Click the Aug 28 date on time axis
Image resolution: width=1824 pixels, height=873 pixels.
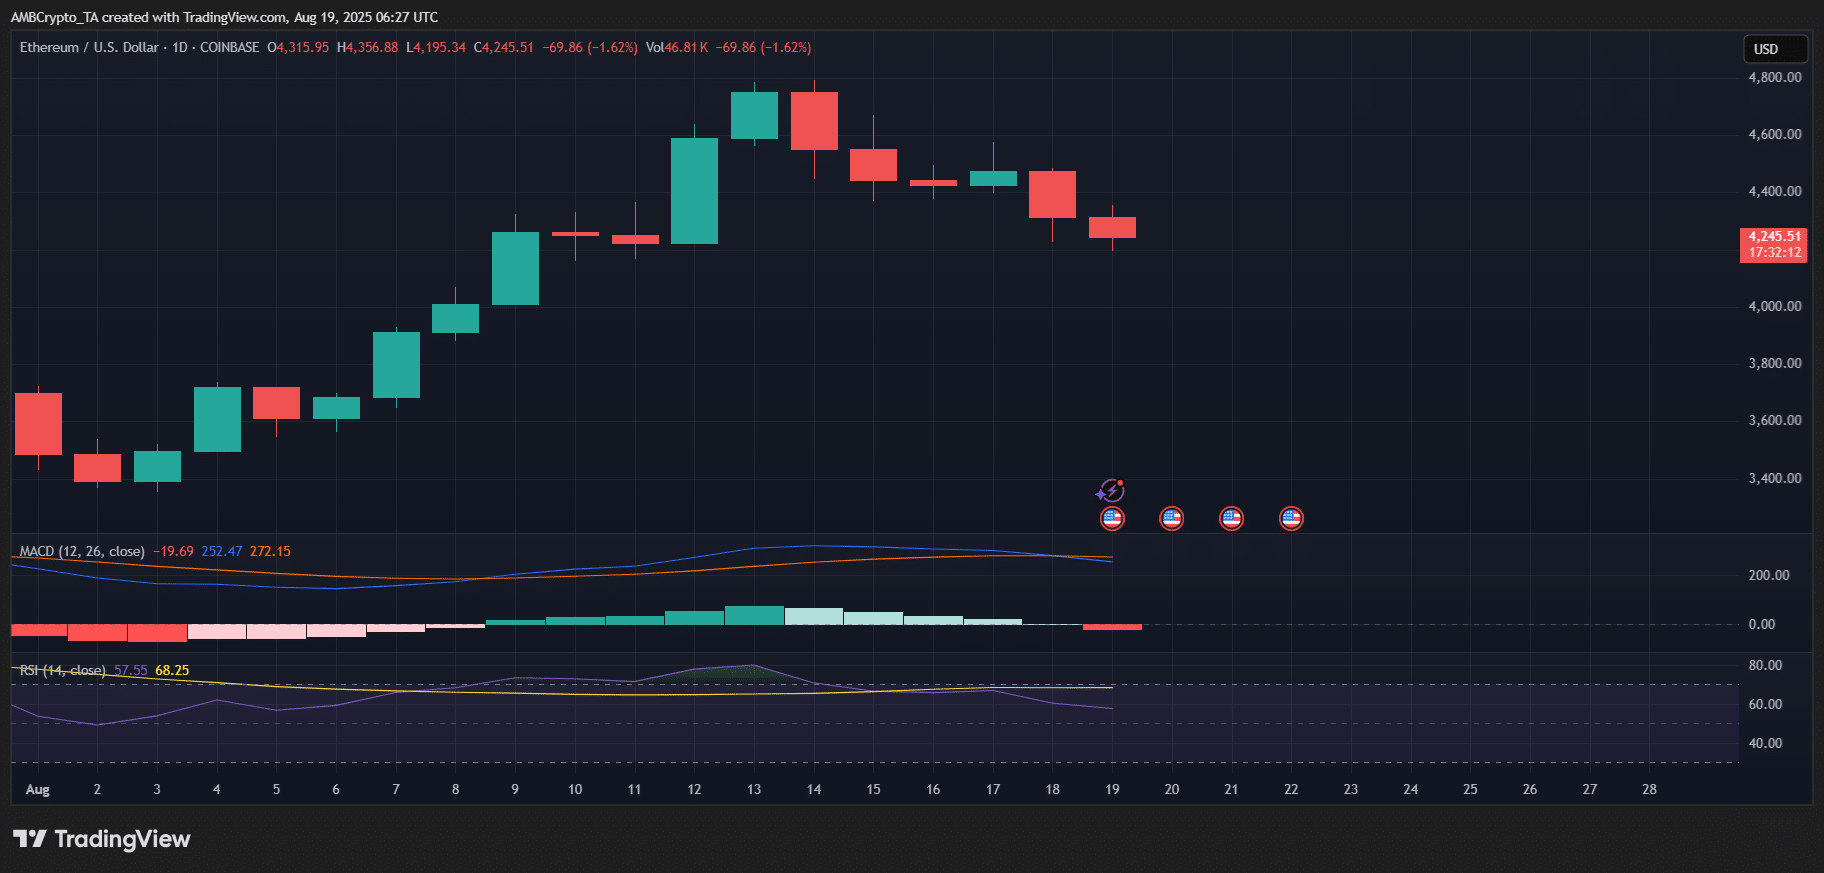click(x=1649, y=789)
